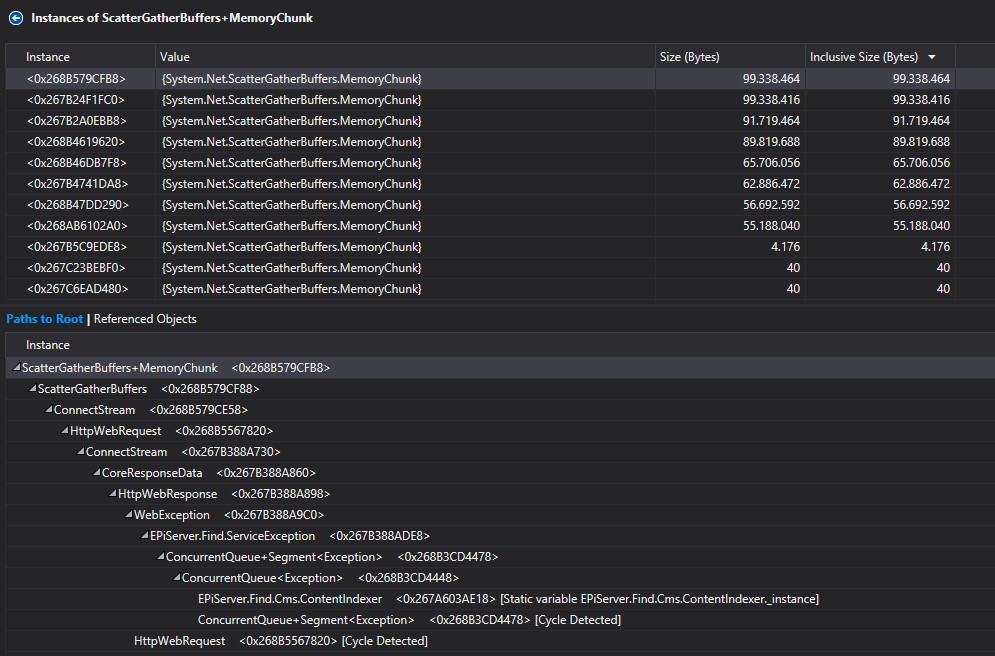The image size is (995, 656).
Task: Click size value 62.886.472 in Size column
Action: point(771,183)
